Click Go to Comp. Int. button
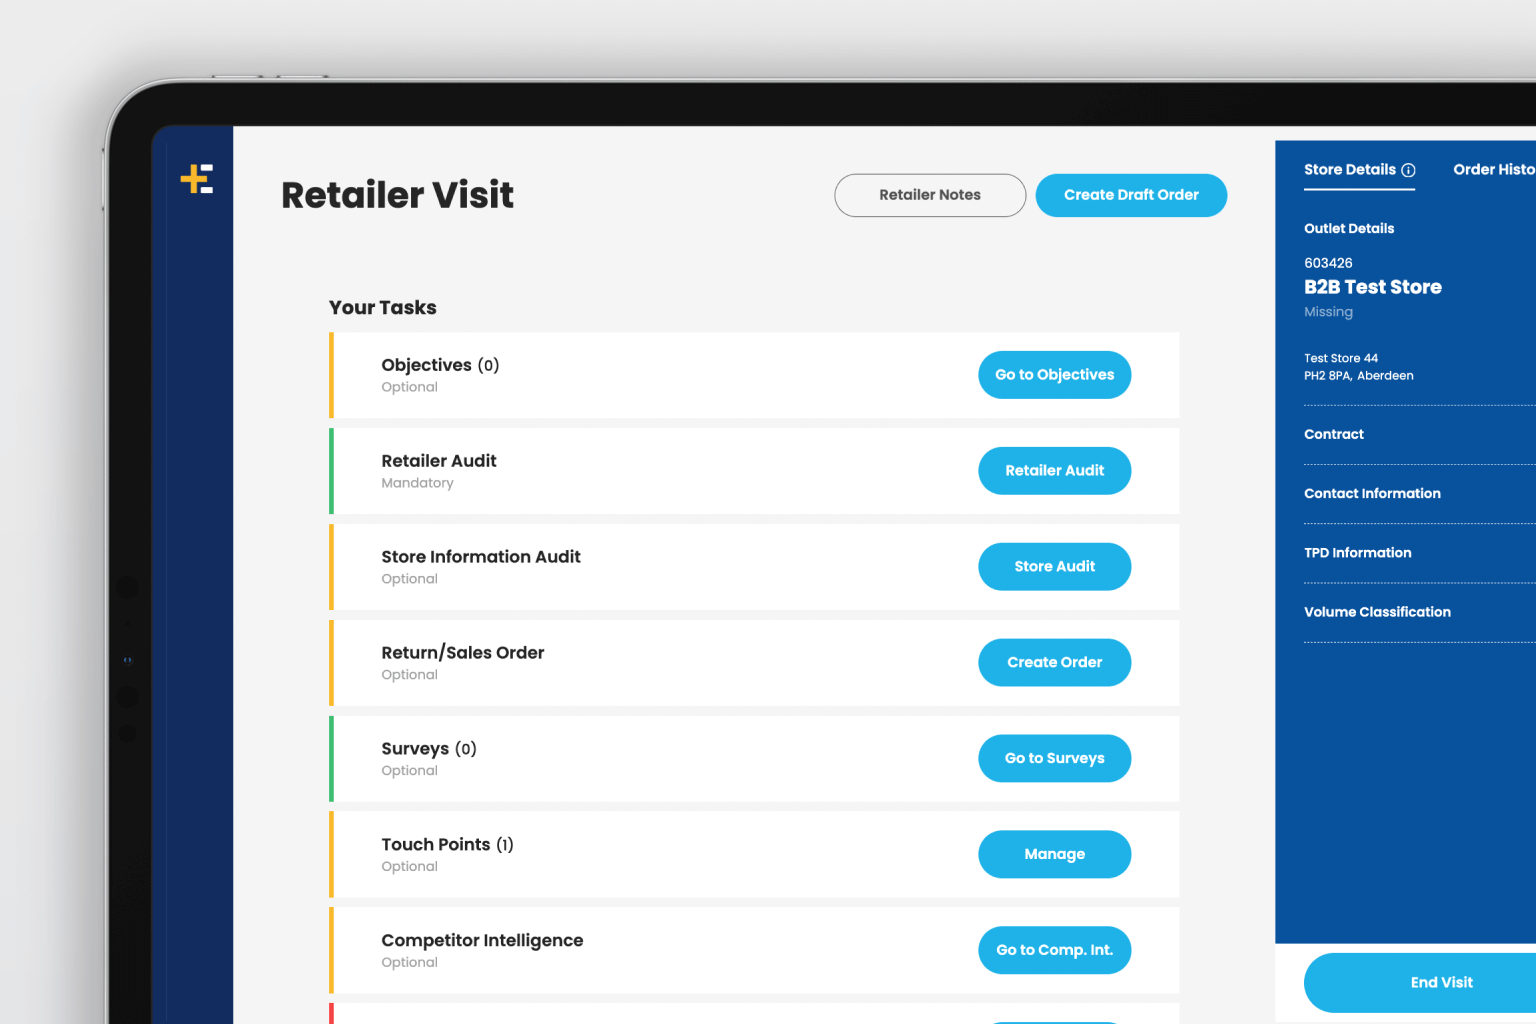 click(1054, 951)
